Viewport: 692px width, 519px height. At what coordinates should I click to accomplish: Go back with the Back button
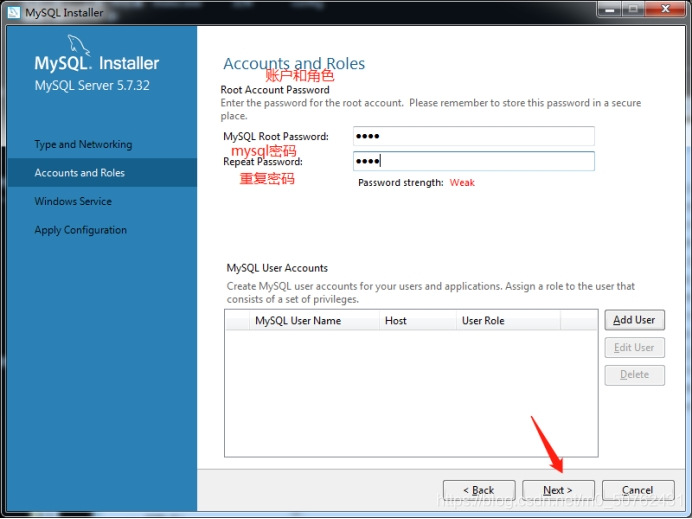[x=479, y=490]
